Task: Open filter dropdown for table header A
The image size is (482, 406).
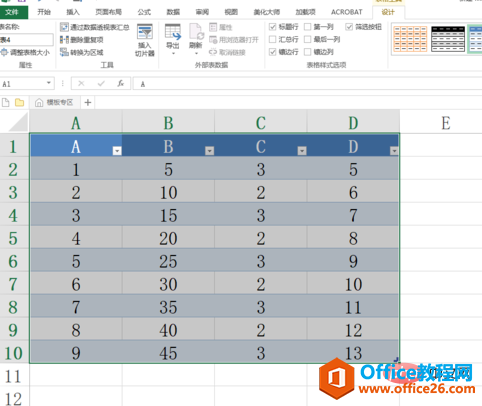Action: coord(117,151)
